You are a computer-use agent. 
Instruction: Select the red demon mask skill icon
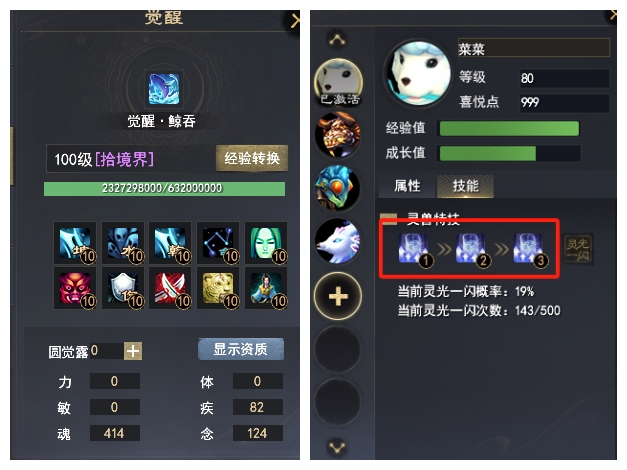pyautogui.click(x=75, y=288)
